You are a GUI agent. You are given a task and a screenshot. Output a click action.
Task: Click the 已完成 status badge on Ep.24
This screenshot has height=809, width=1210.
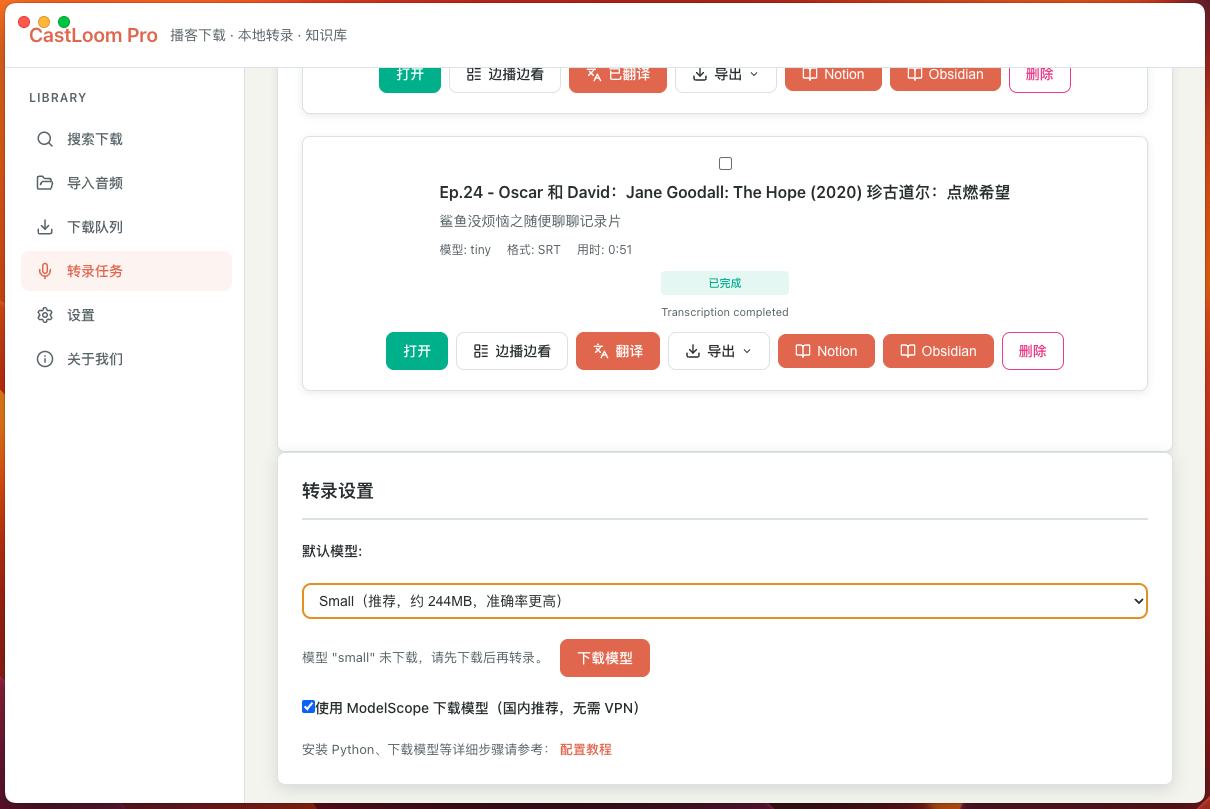tap(725, 283)
